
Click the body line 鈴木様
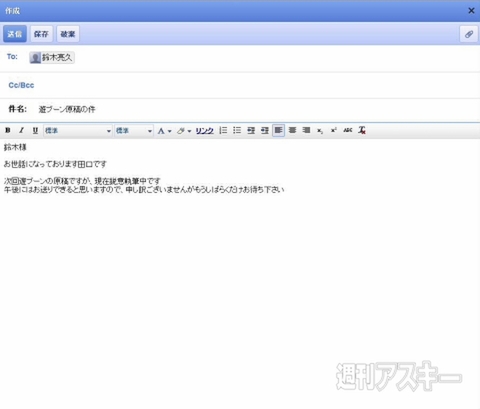pos(15,147)
